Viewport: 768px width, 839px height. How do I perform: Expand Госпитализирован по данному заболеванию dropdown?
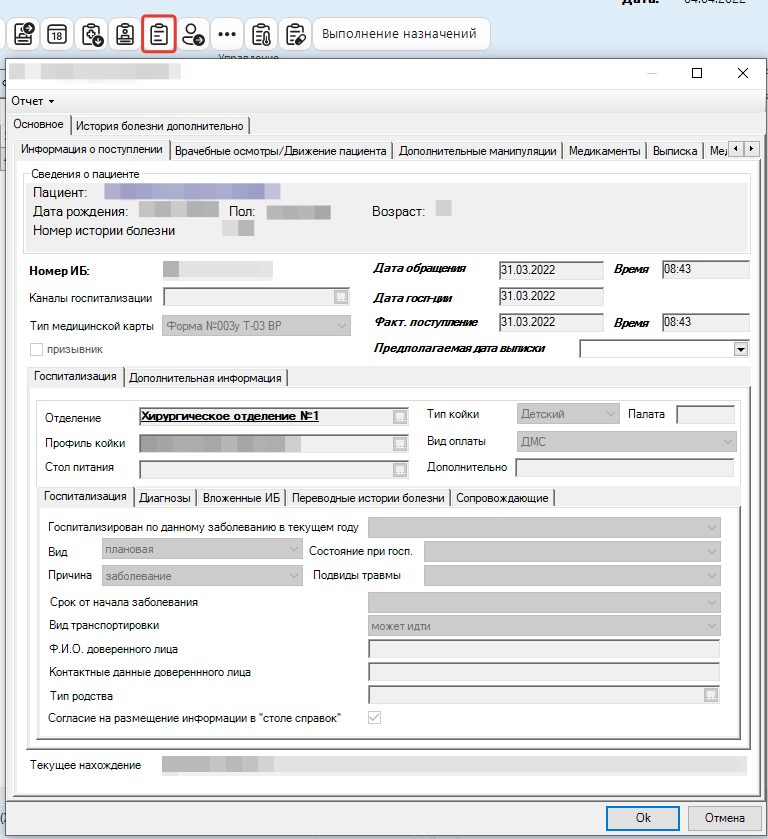544,528
